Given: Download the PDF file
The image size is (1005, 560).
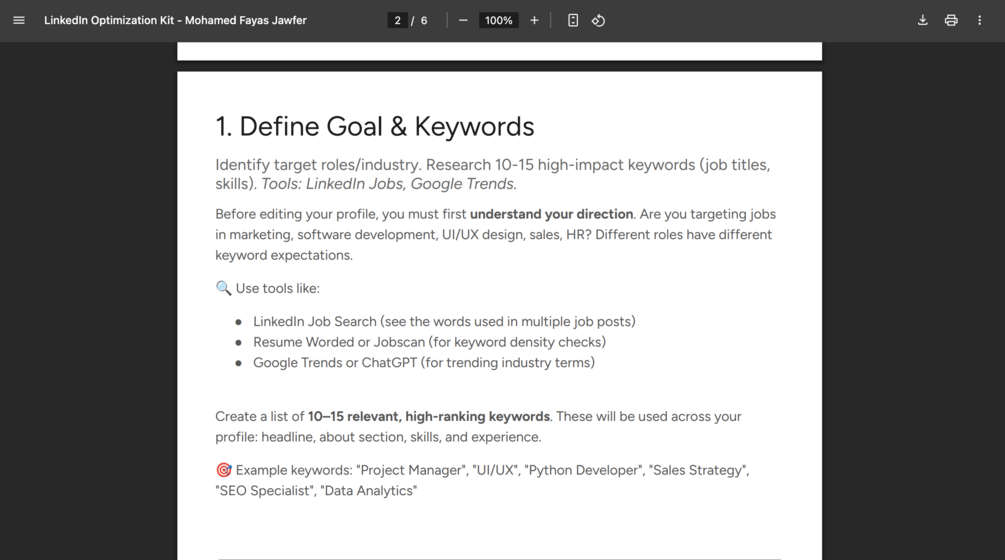Looking at the screenshot, I should (922, 20).
